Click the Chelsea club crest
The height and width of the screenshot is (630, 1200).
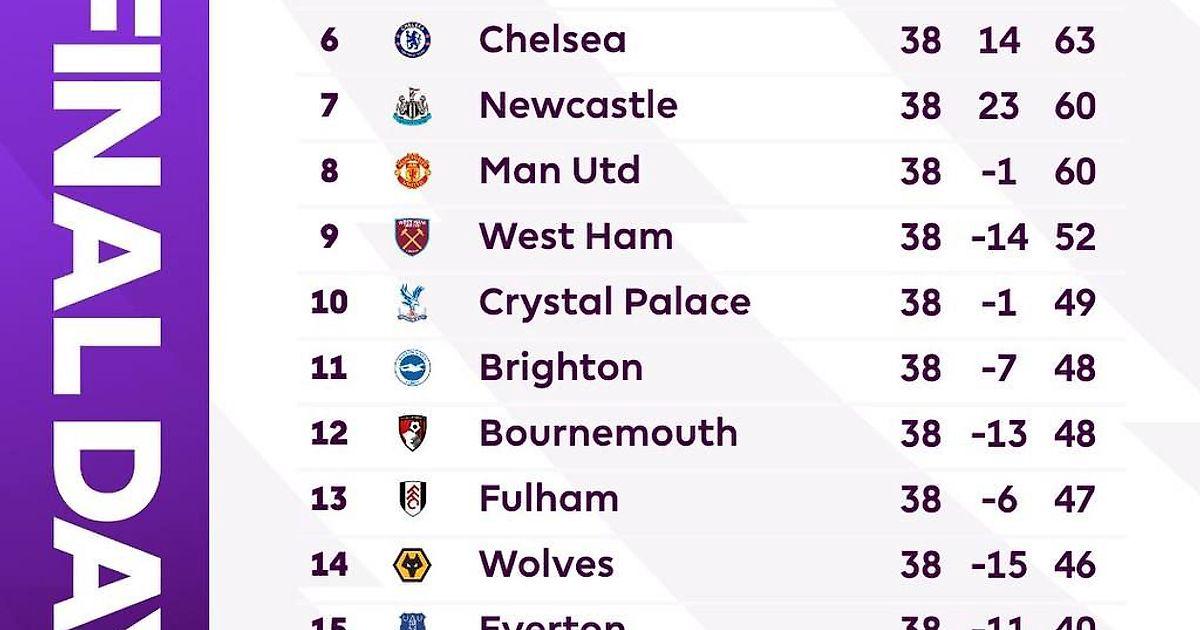click(412, 40)
